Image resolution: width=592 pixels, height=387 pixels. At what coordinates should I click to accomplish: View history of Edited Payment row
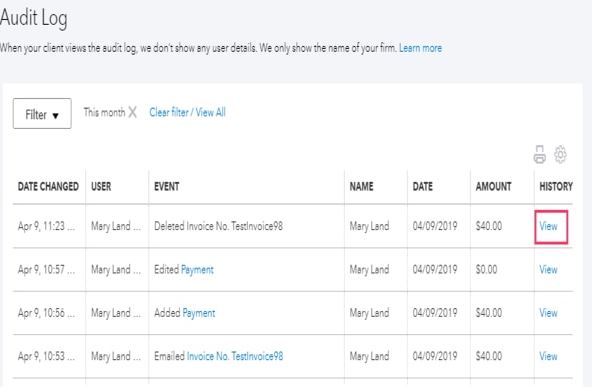tap(548, 270)
